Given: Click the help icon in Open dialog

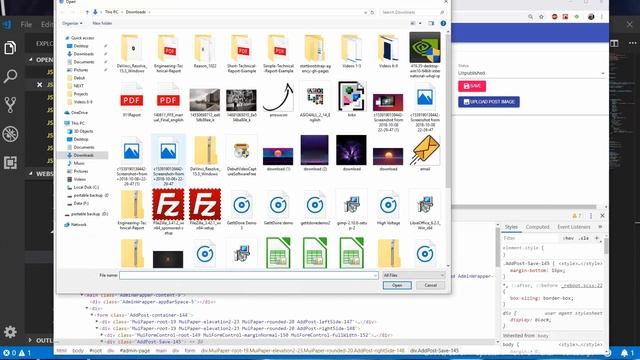Looking at the screenshot, I should [x=443, y=23].
